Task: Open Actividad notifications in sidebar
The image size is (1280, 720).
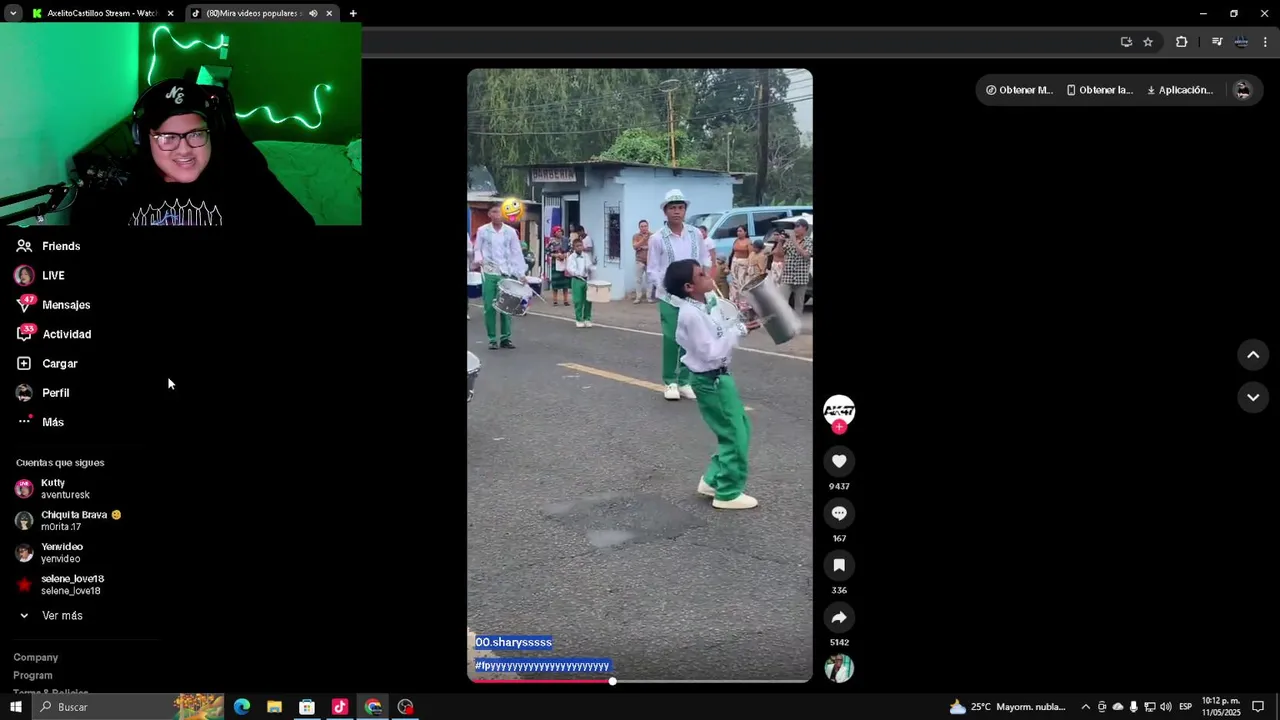Action: tap(54, 334)
